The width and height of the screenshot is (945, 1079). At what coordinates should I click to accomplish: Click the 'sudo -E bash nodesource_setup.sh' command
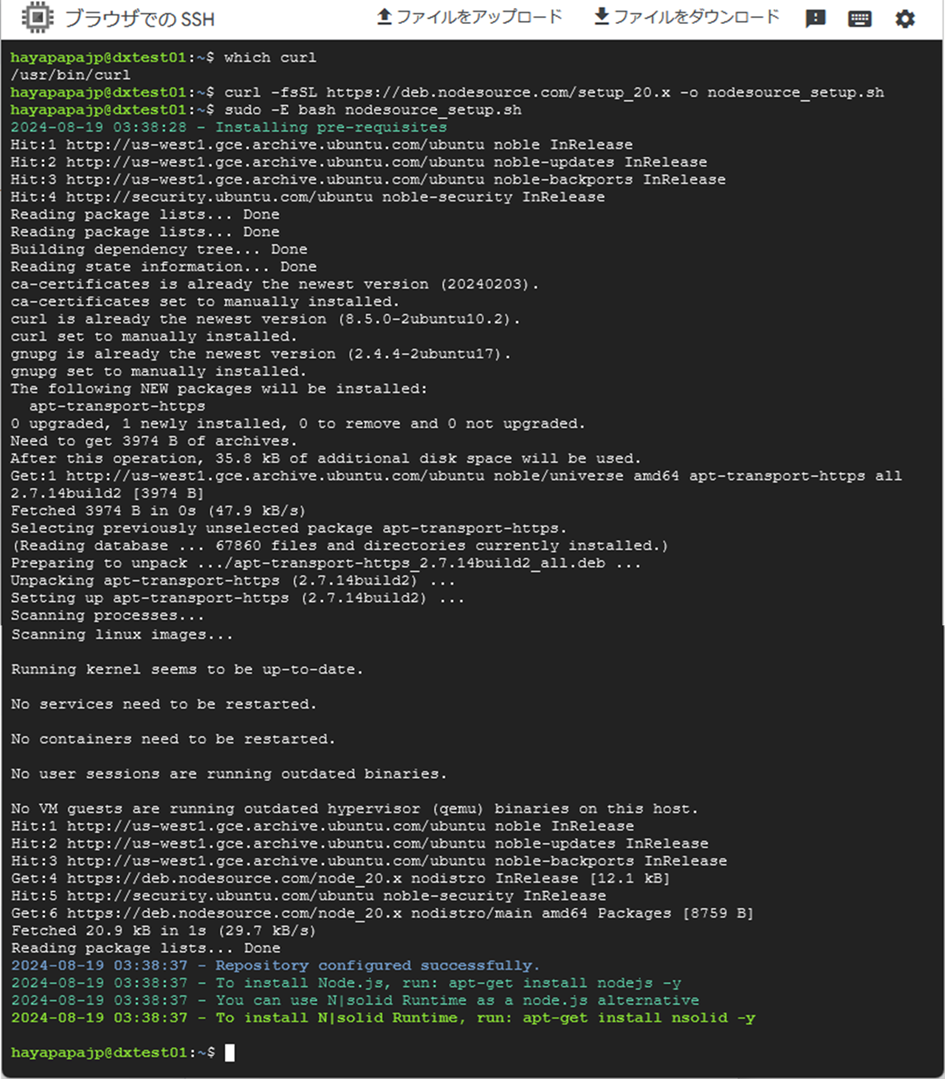point(373,110)
